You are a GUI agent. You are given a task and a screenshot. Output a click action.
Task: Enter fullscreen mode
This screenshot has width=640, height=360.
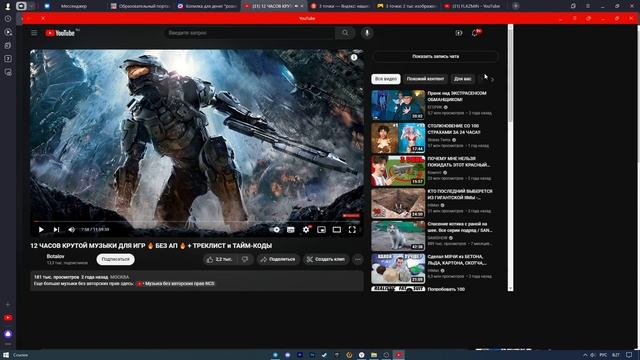352,230
